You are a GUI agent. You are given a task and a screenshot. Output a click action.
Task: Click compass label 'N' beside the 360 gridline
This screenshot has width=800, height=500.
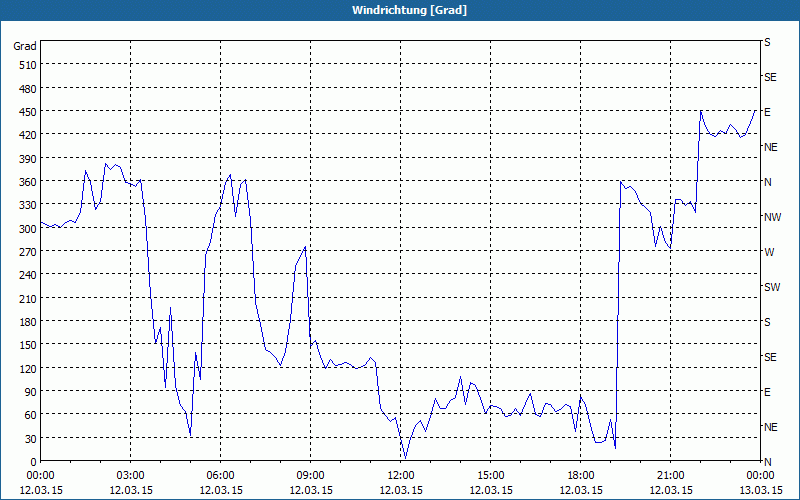tap(768, 182)
